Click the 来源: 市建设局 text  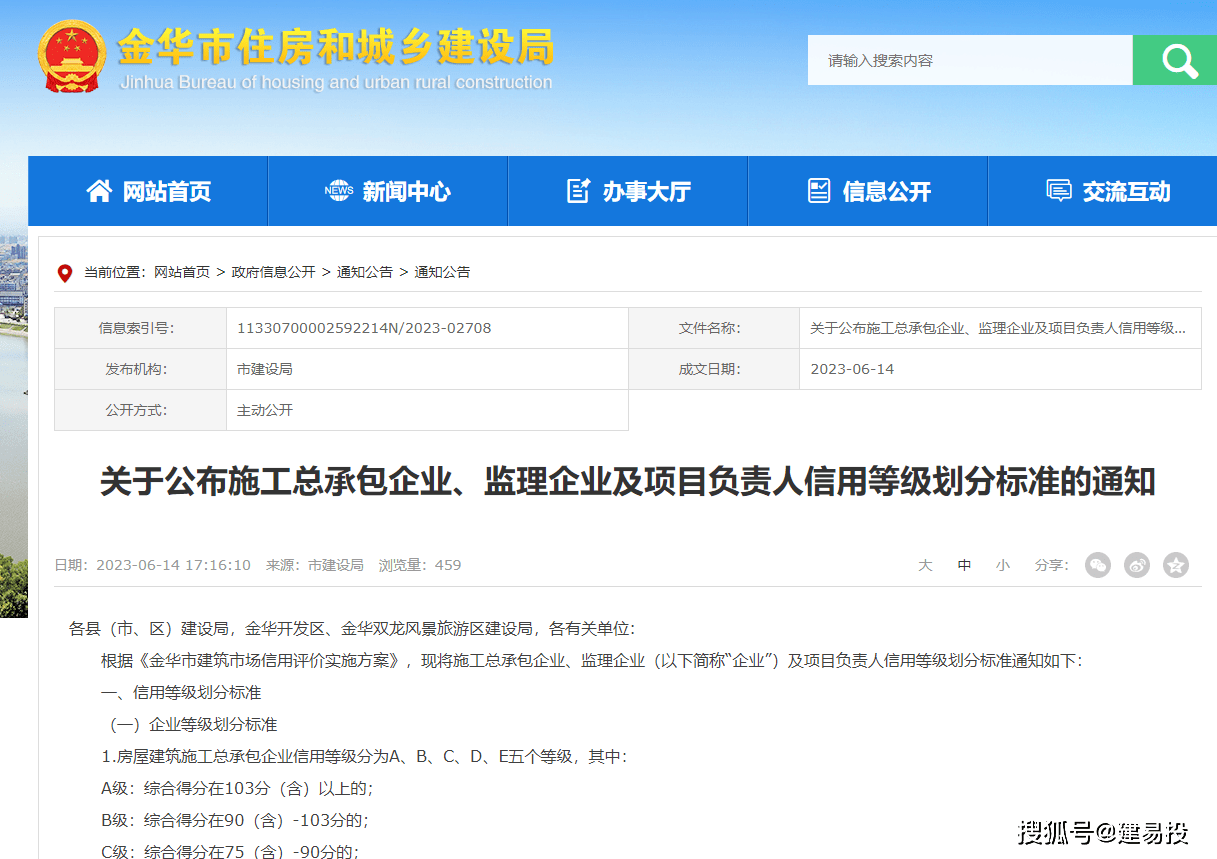[315, 565]
